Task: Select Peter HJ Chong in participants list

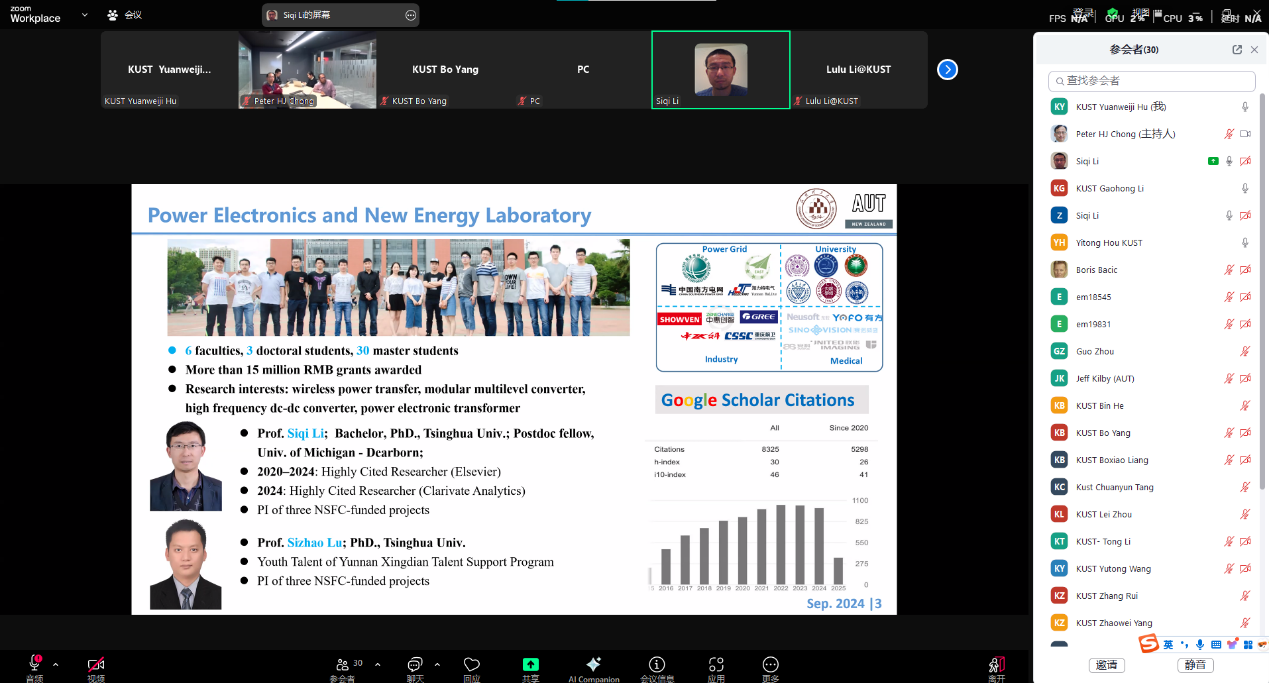Action: [x=1151, y=134]
